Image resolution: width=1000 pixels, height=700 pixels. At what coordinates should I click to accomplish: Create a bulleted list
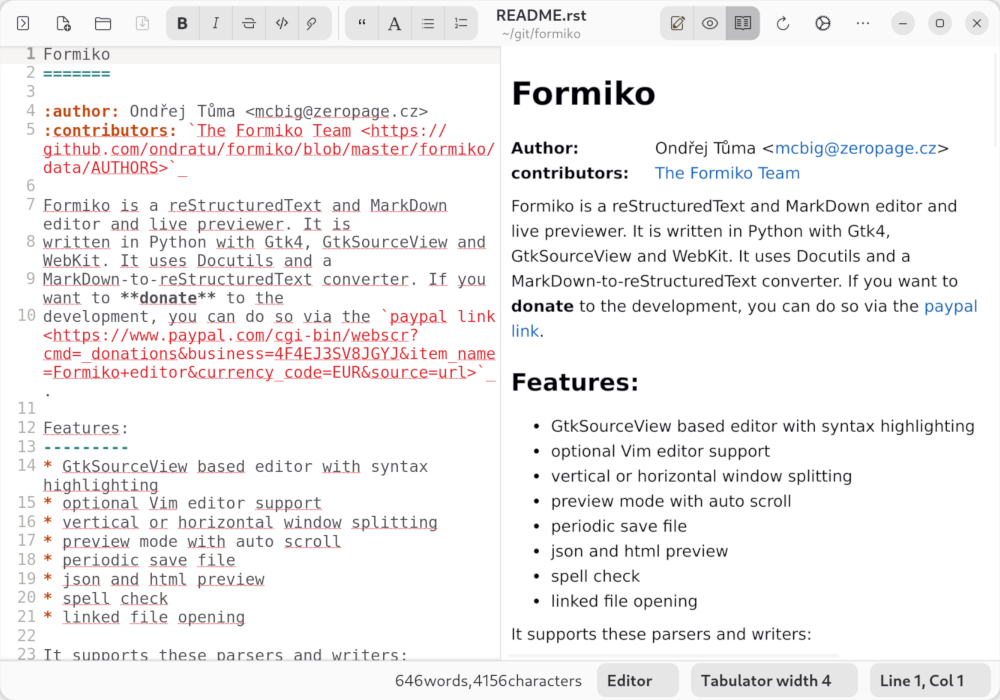(x=428, y=22)
